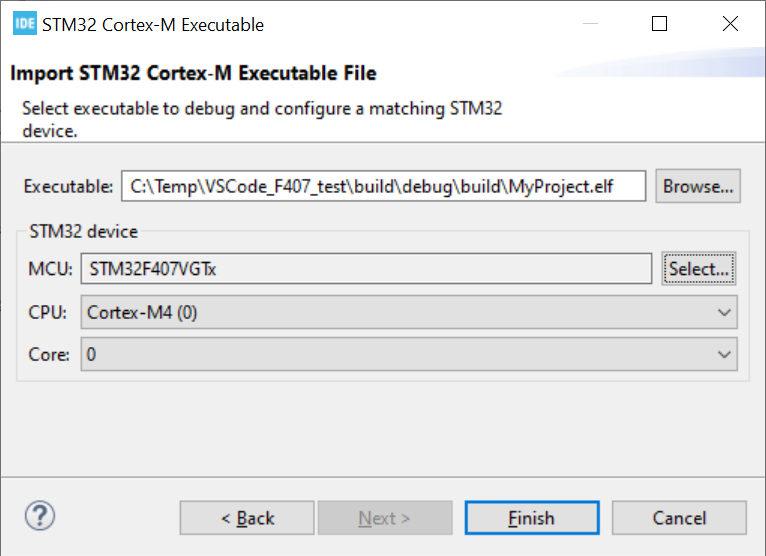Click the IDE icon in the title bar
This screenshot has height=556, width=766.
pyautogui.click(x=24, y=25)
